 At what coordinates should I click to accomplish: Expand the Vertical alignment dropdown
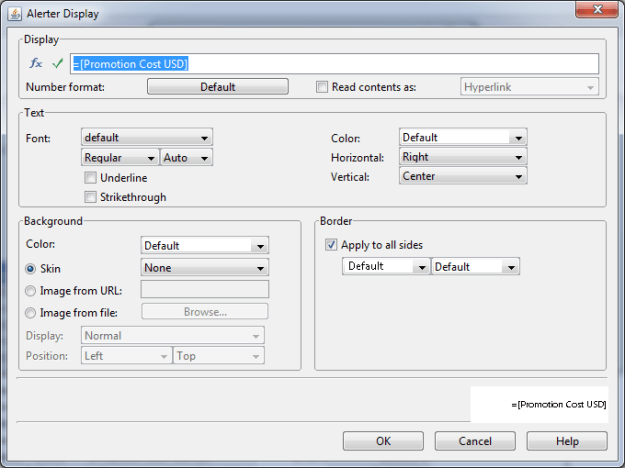click(462, 176)
